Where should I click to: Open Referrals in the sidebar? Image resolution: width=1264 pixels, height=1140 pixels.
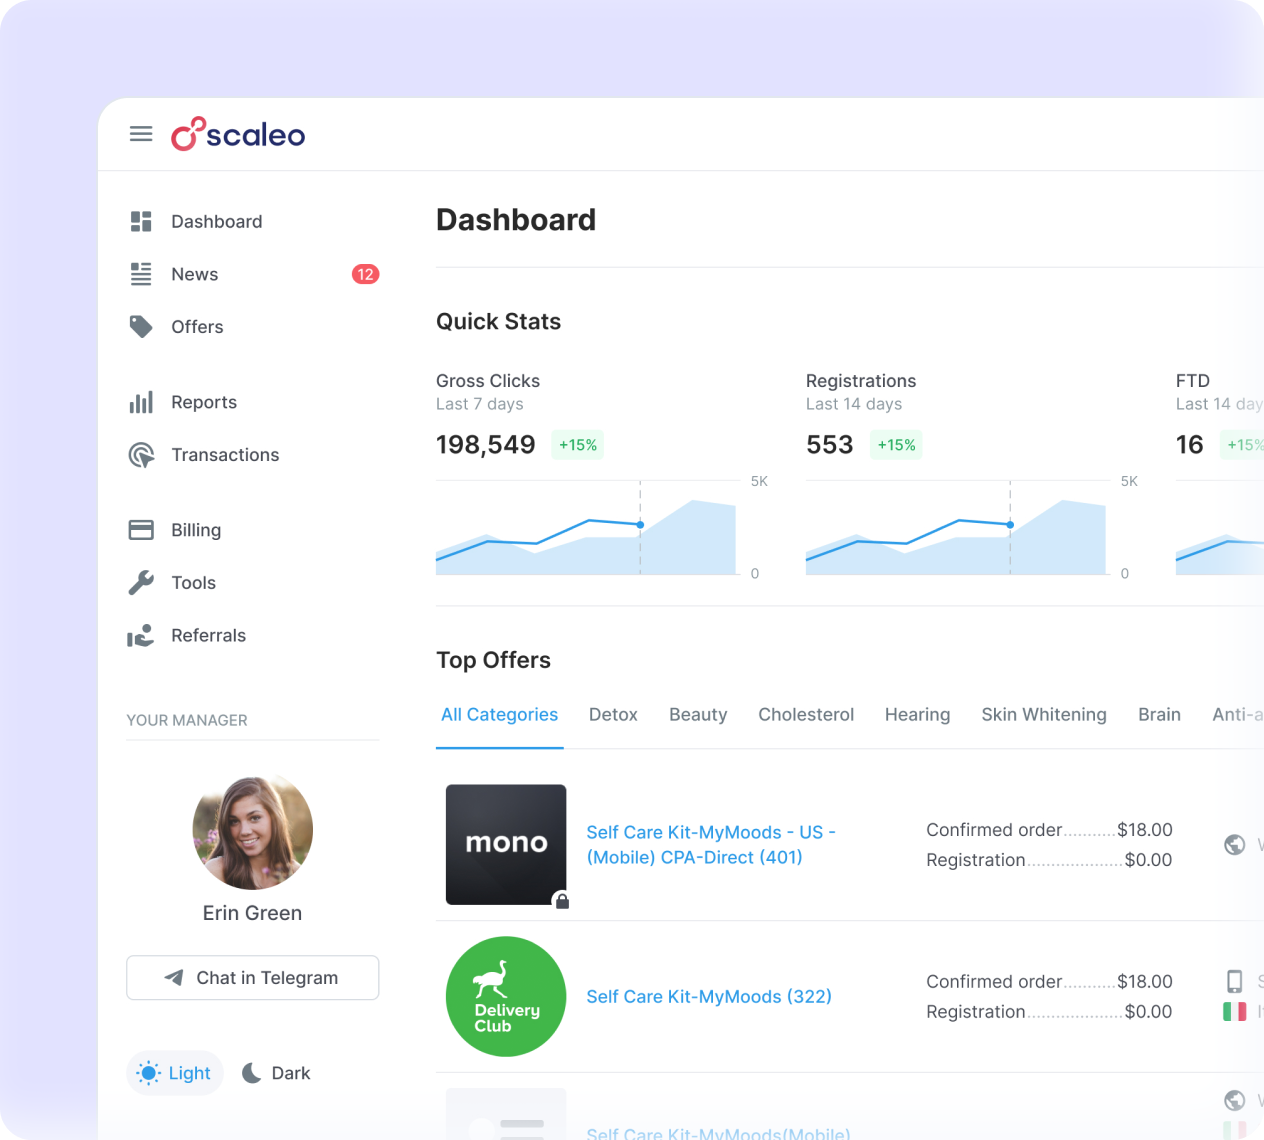tap(208, 636)
